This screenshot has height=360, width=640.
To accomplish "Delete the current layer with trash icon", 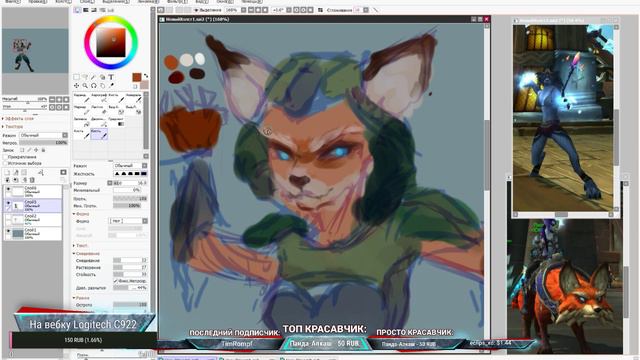I will [32, 180].
